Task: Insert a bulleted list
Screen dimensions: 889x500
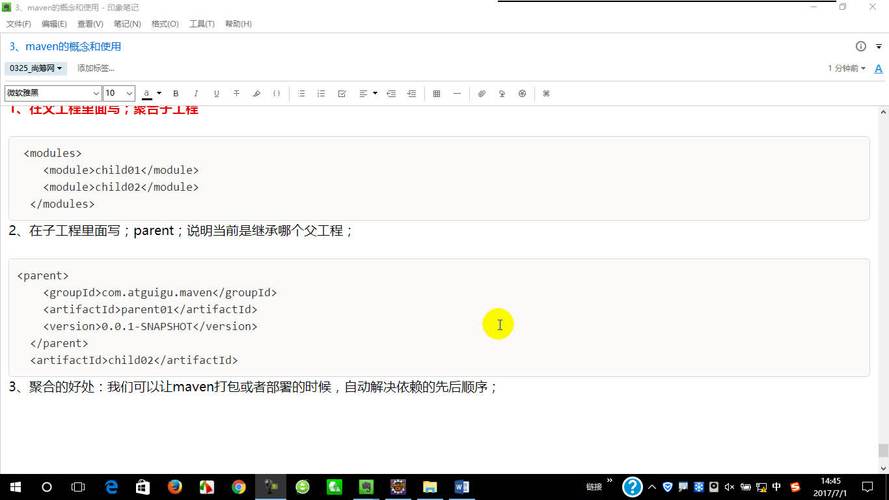Action: [301, 94]
